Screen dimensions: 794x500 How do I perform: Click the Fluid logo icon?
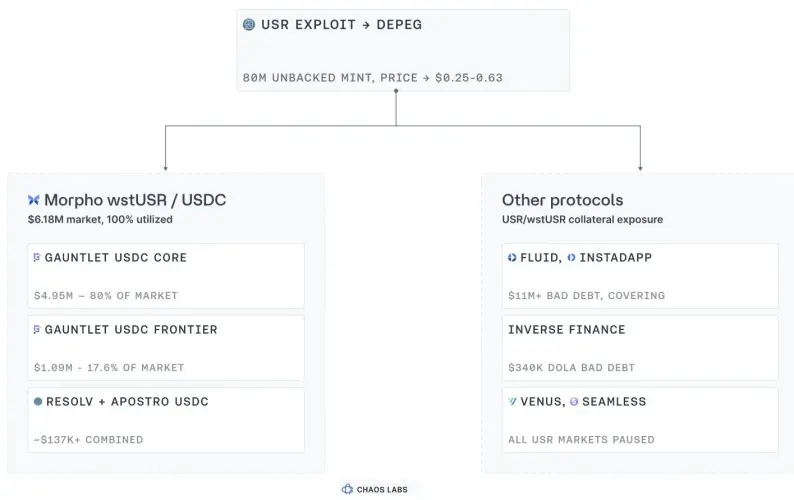[512, 257]
